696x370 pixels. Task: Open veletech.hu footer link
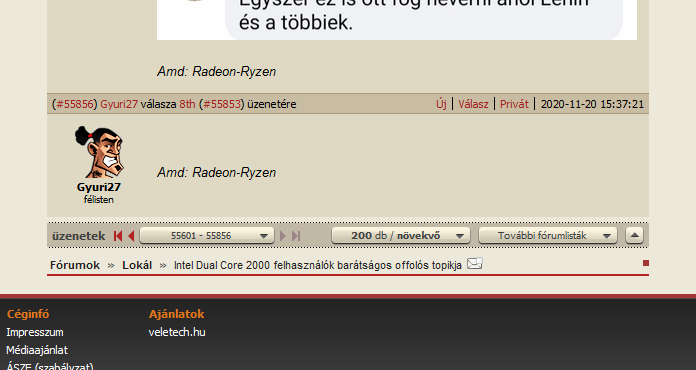tap(177, 332)
